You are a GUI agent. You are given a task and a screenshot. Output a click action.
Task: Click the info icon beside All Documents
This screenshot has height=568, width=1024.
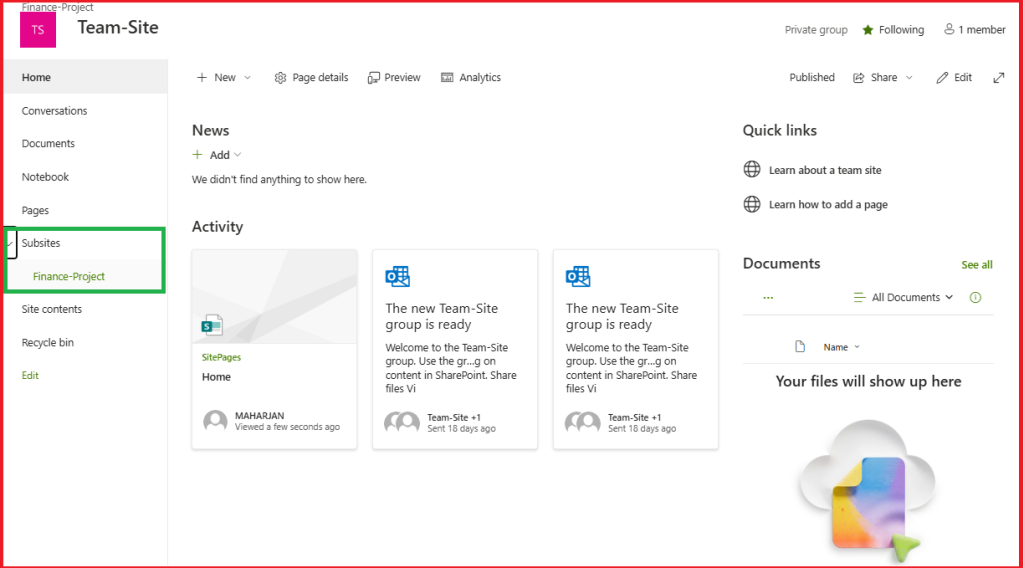pyautogui.click(x=975, y=297)
